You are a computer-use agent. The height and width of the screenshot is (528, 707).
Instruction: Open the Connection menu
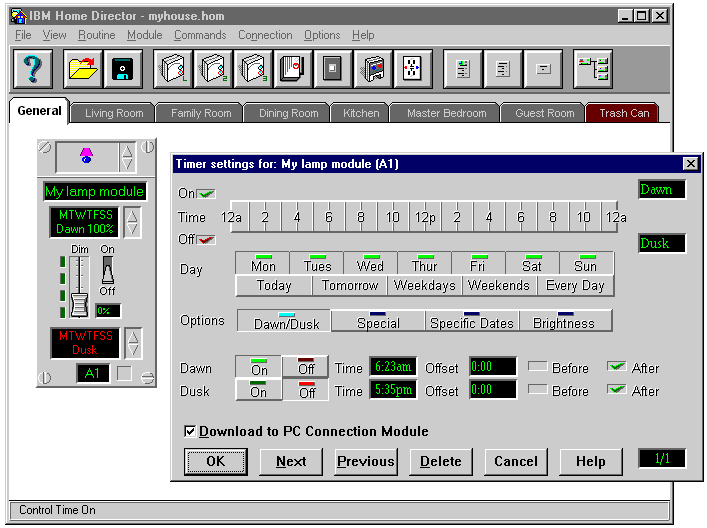click(265, 35)
